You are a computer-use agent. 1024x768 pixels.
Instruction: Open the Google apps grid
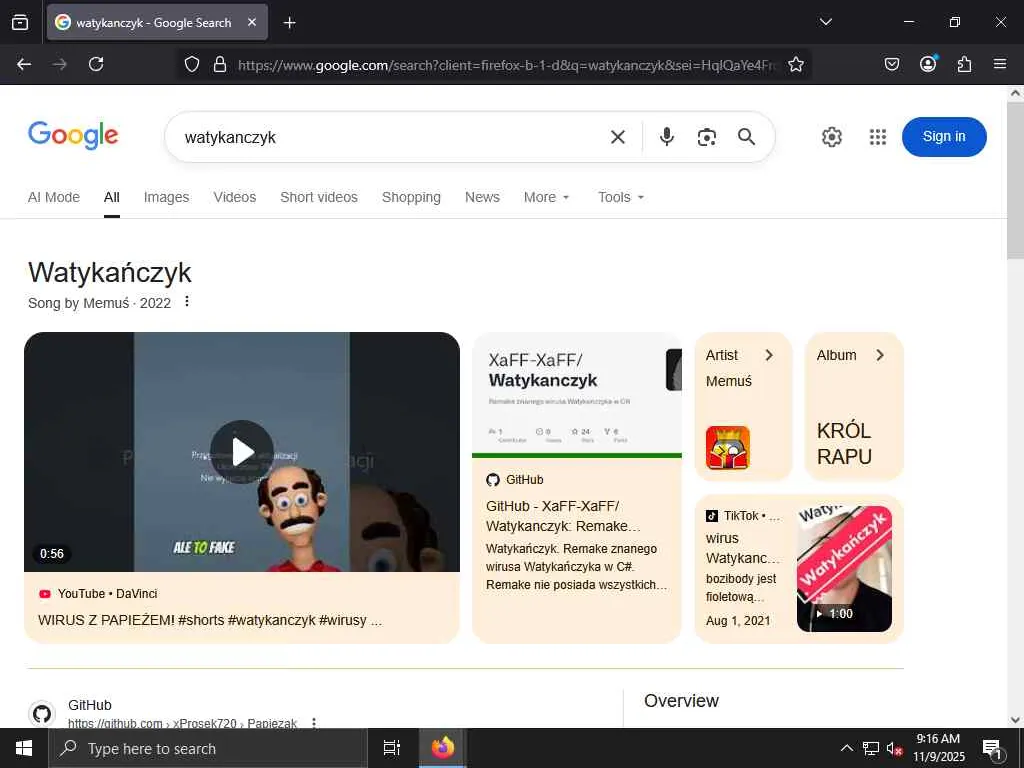coord(878,137)
